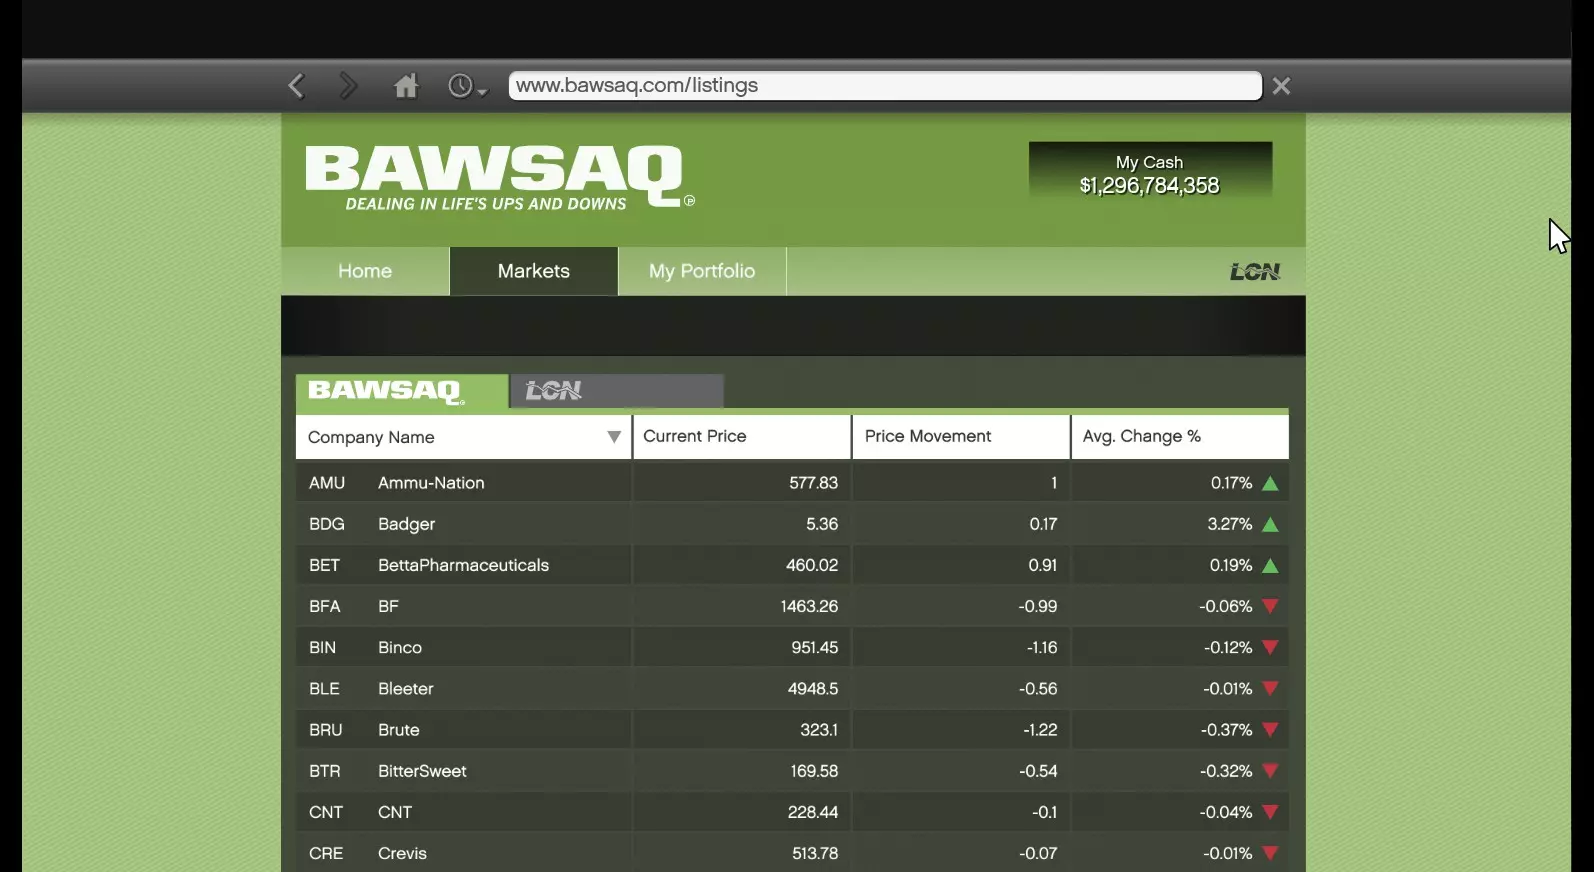The image size is (1594, 872).
Task: Click Ammu-Nation's current price 577.83
Action: click(x=813, y=483)
